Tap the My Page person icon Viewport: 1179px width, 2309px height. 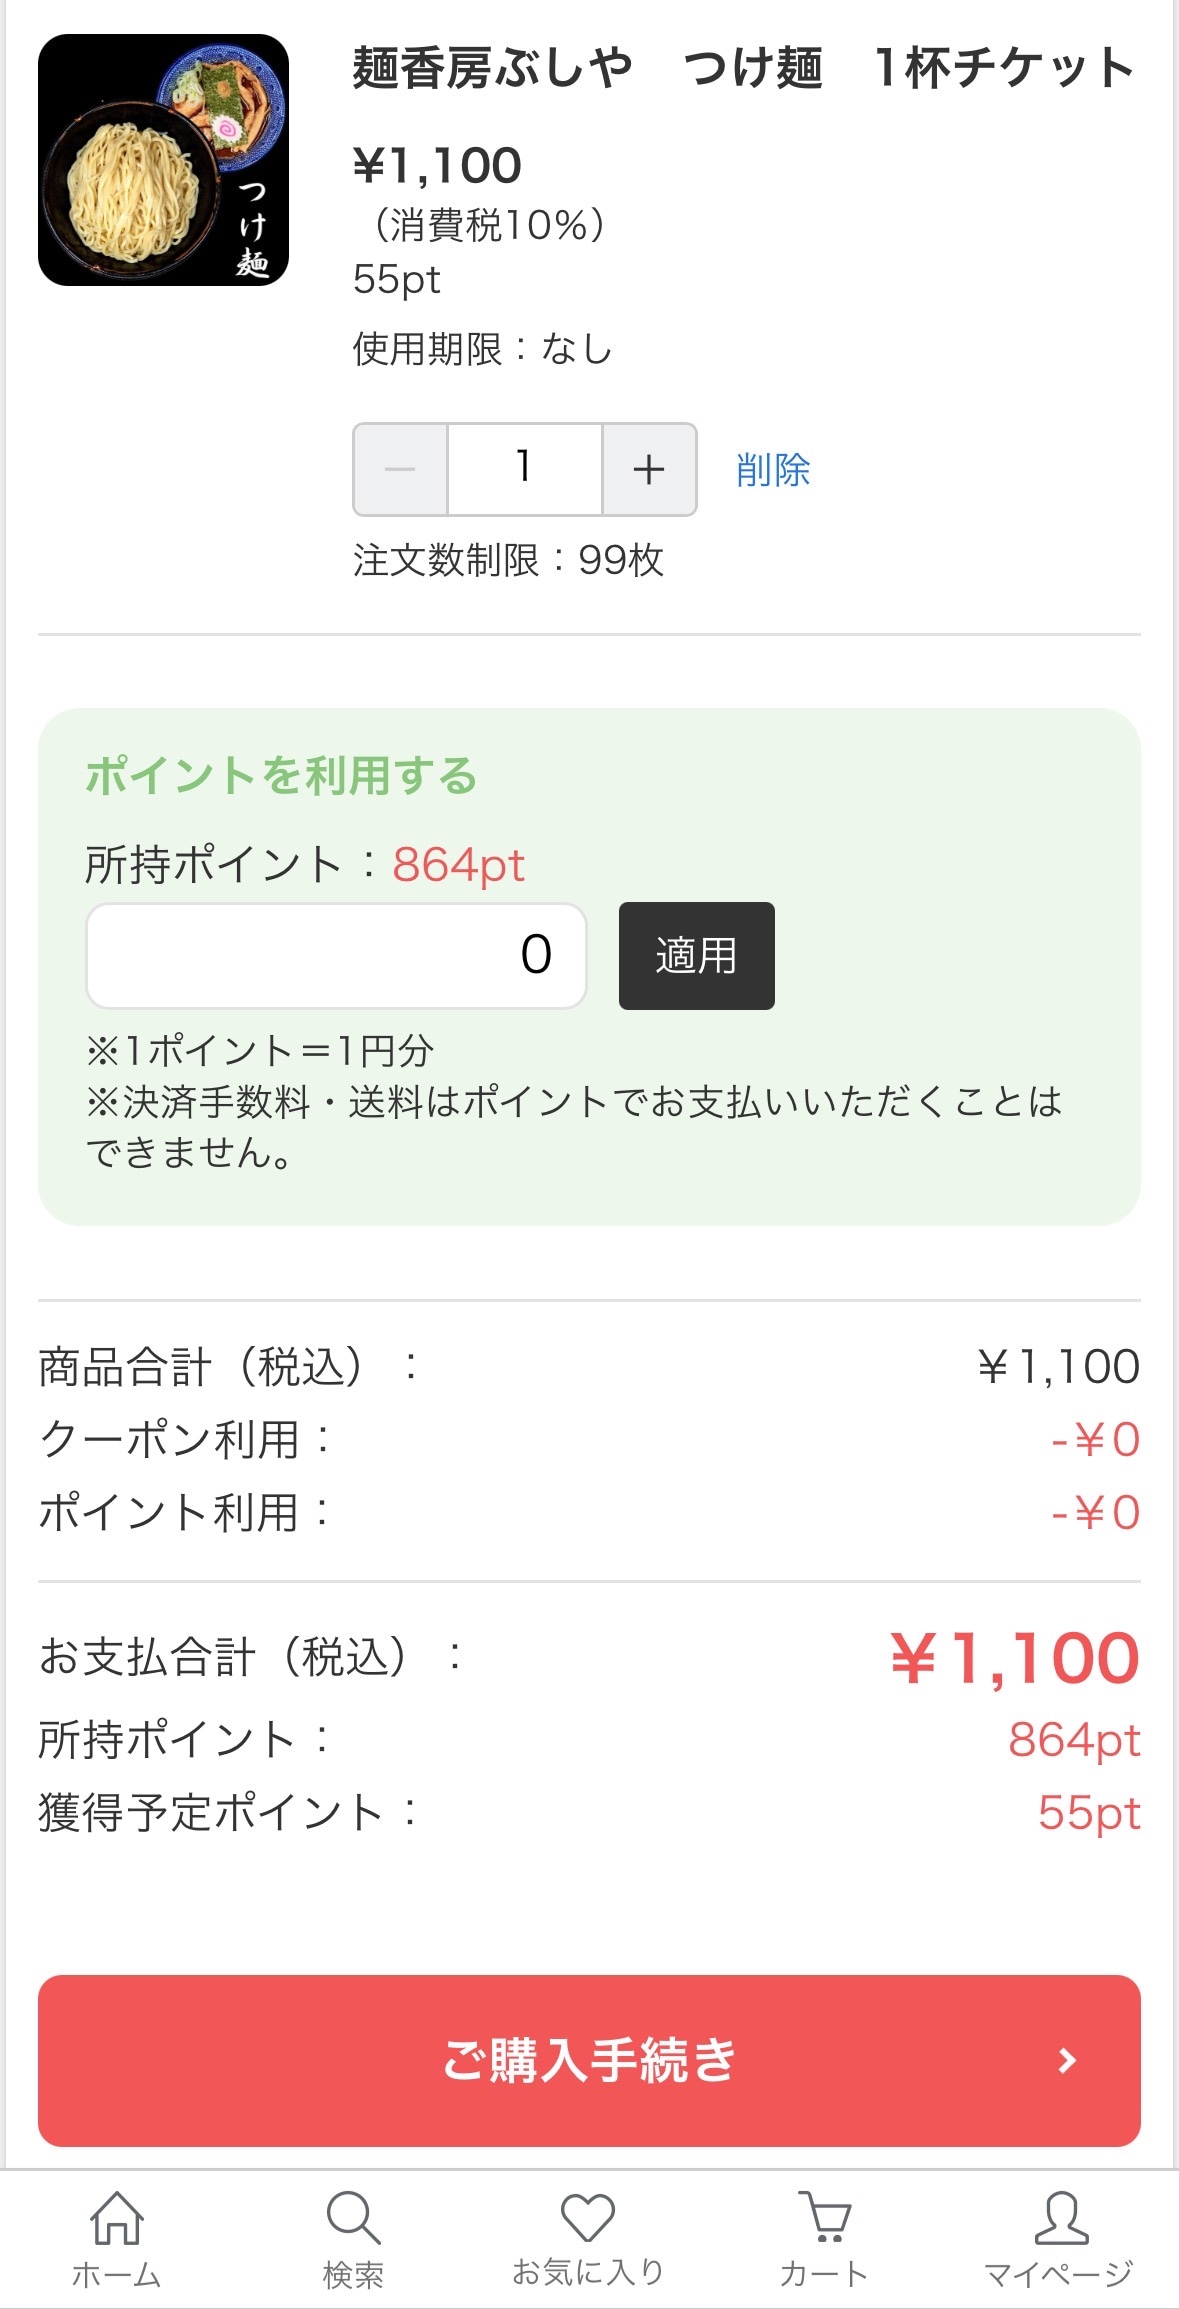click(x=1060, y=2217)
